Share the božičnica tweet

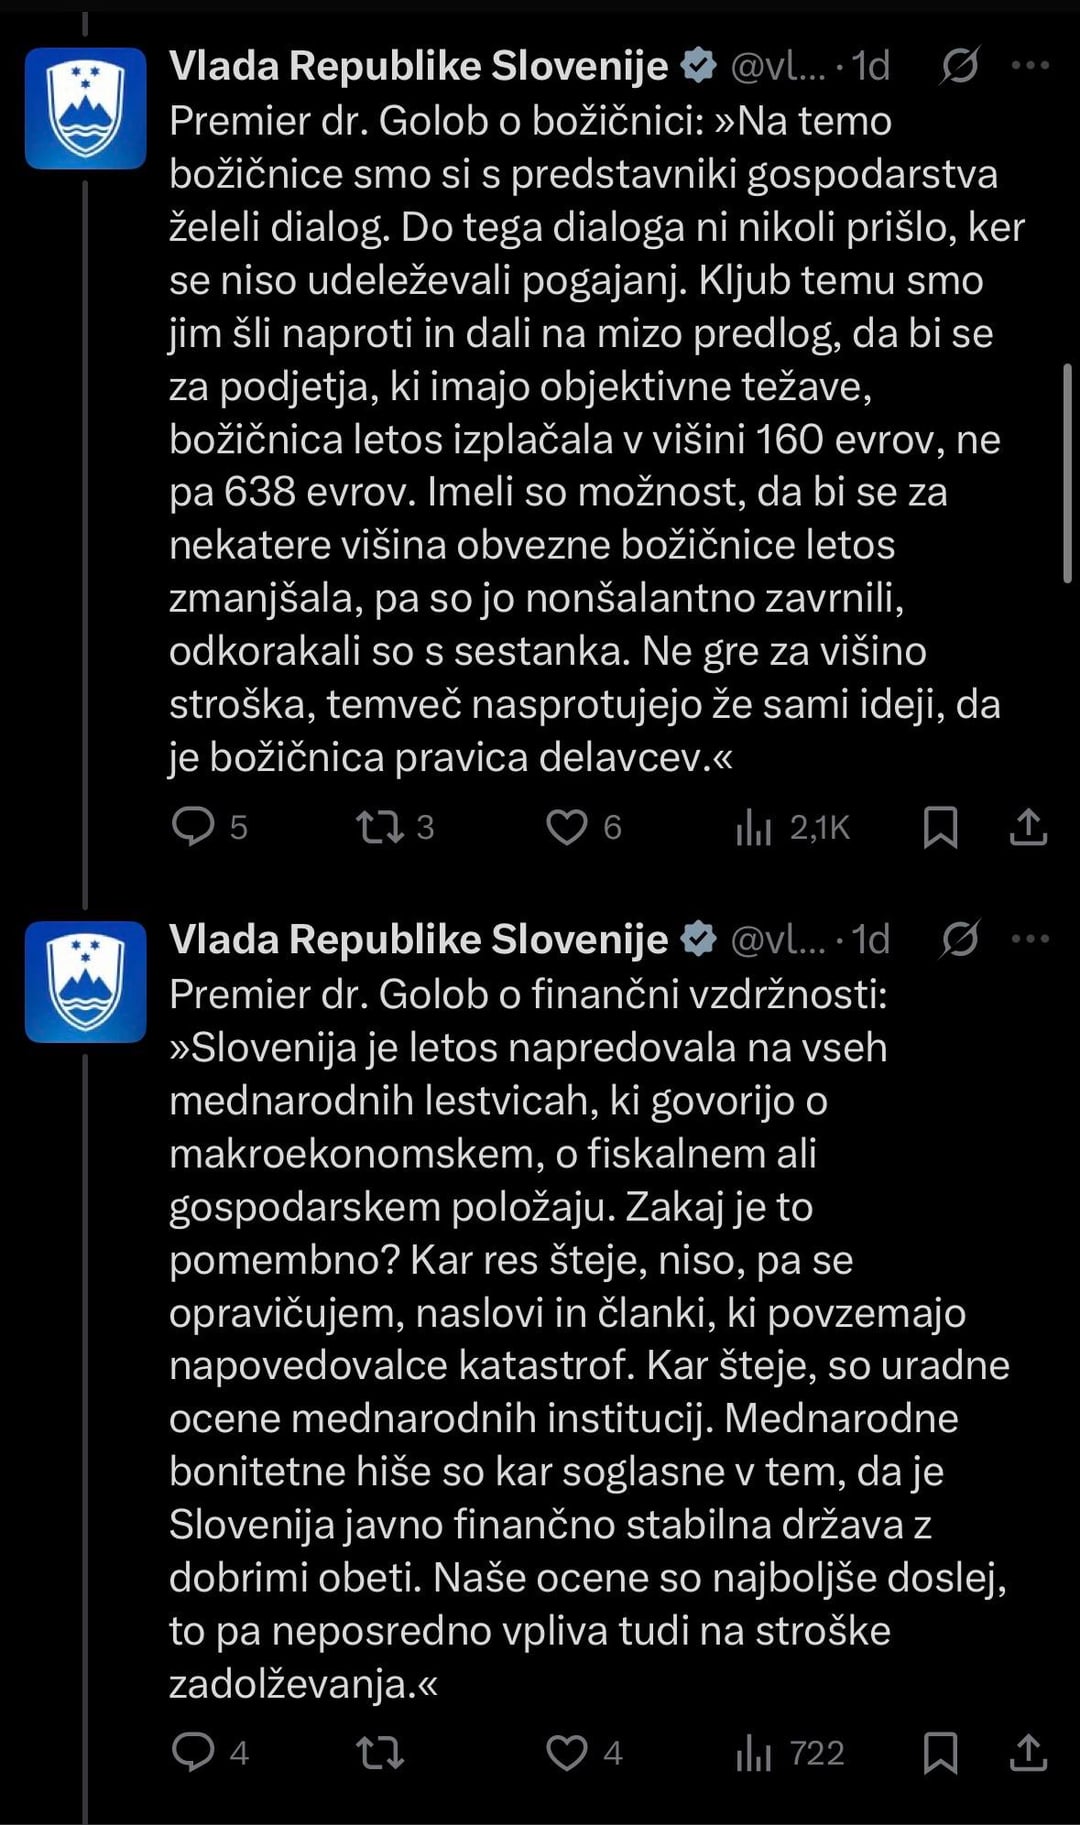pos(1028,827)
